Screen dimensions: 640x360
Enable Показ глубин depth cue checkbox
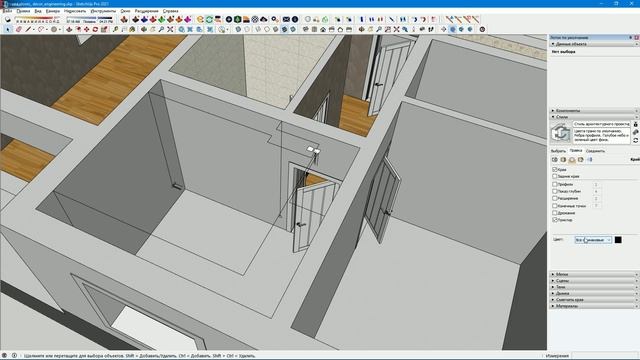coord(555,191)
